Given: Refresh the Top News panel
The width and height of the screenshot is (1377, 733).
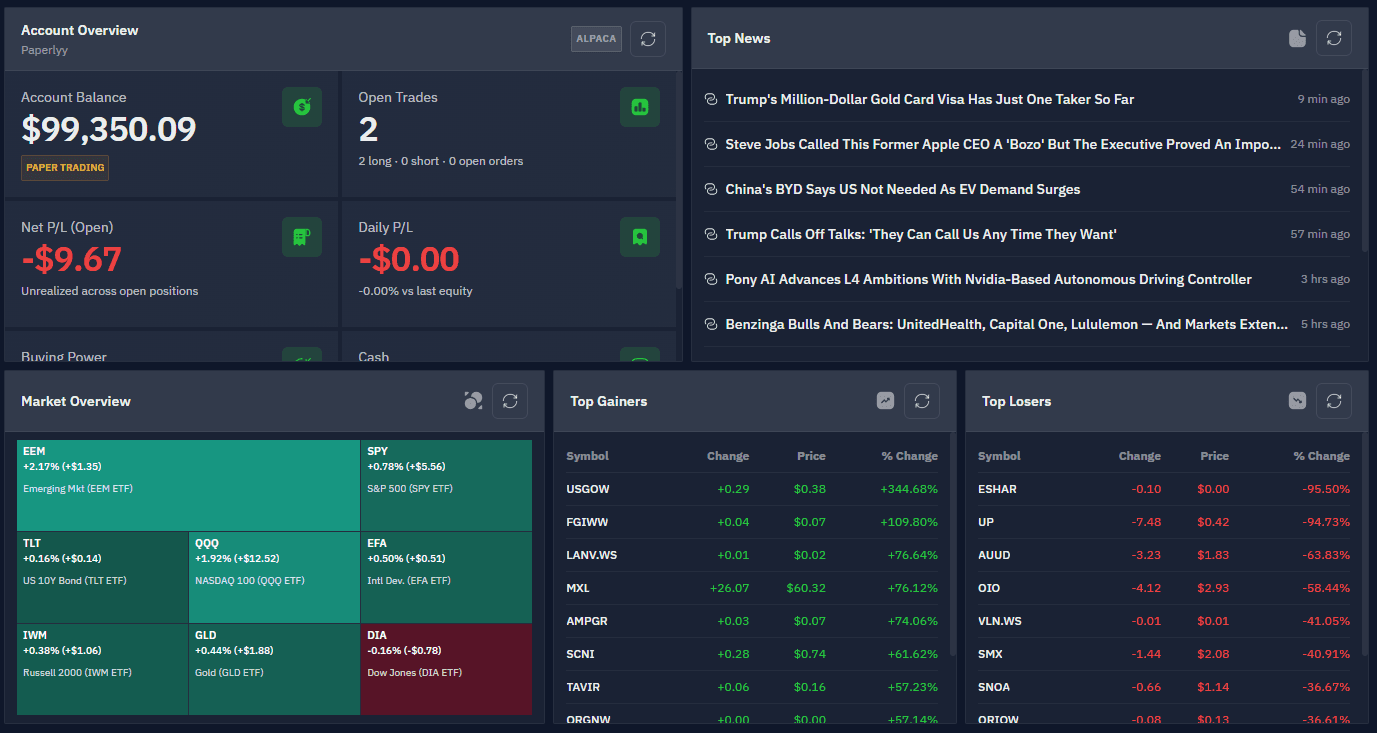Looking at the screenshot, I should [1334, 38].
